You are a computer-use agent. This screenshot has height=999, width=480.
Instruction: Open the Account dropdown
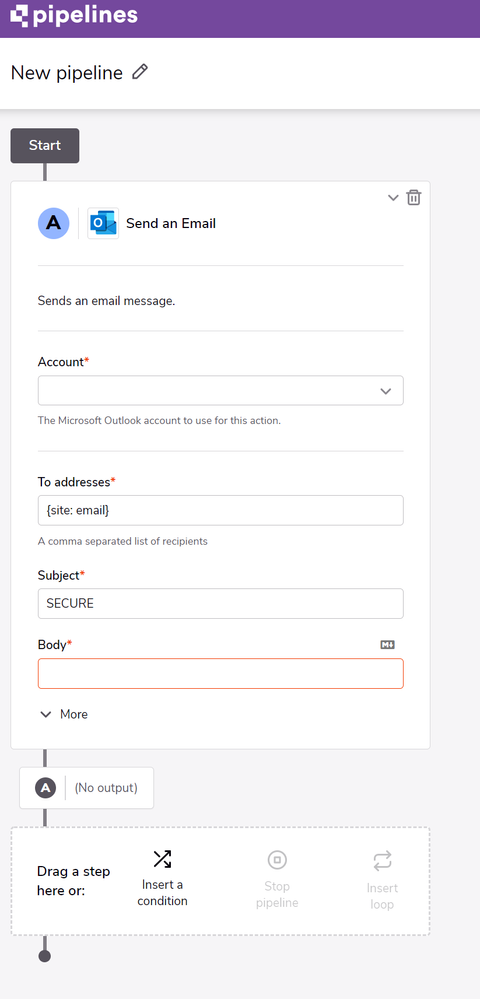[x=221, y=391]
